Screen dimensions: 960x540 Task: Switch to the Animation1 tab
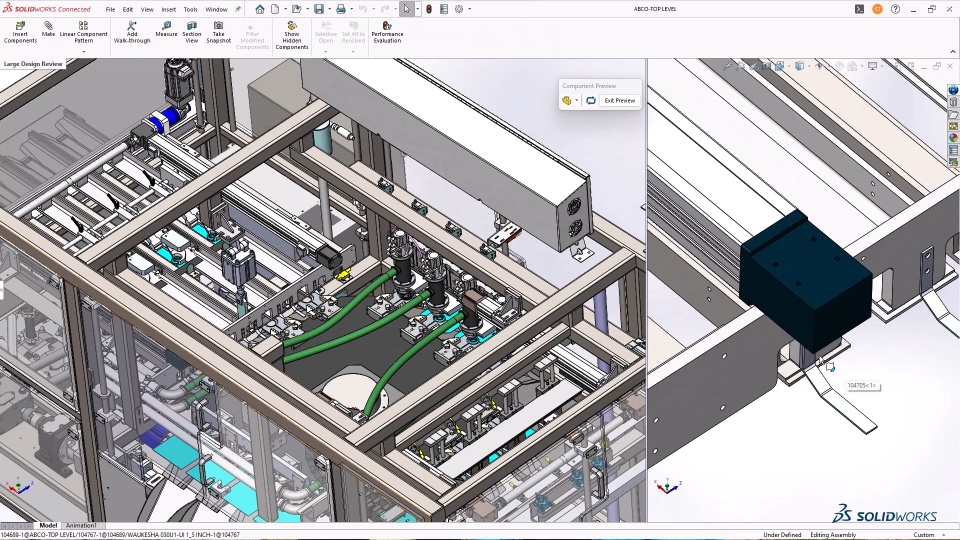(x=81, y=525)
